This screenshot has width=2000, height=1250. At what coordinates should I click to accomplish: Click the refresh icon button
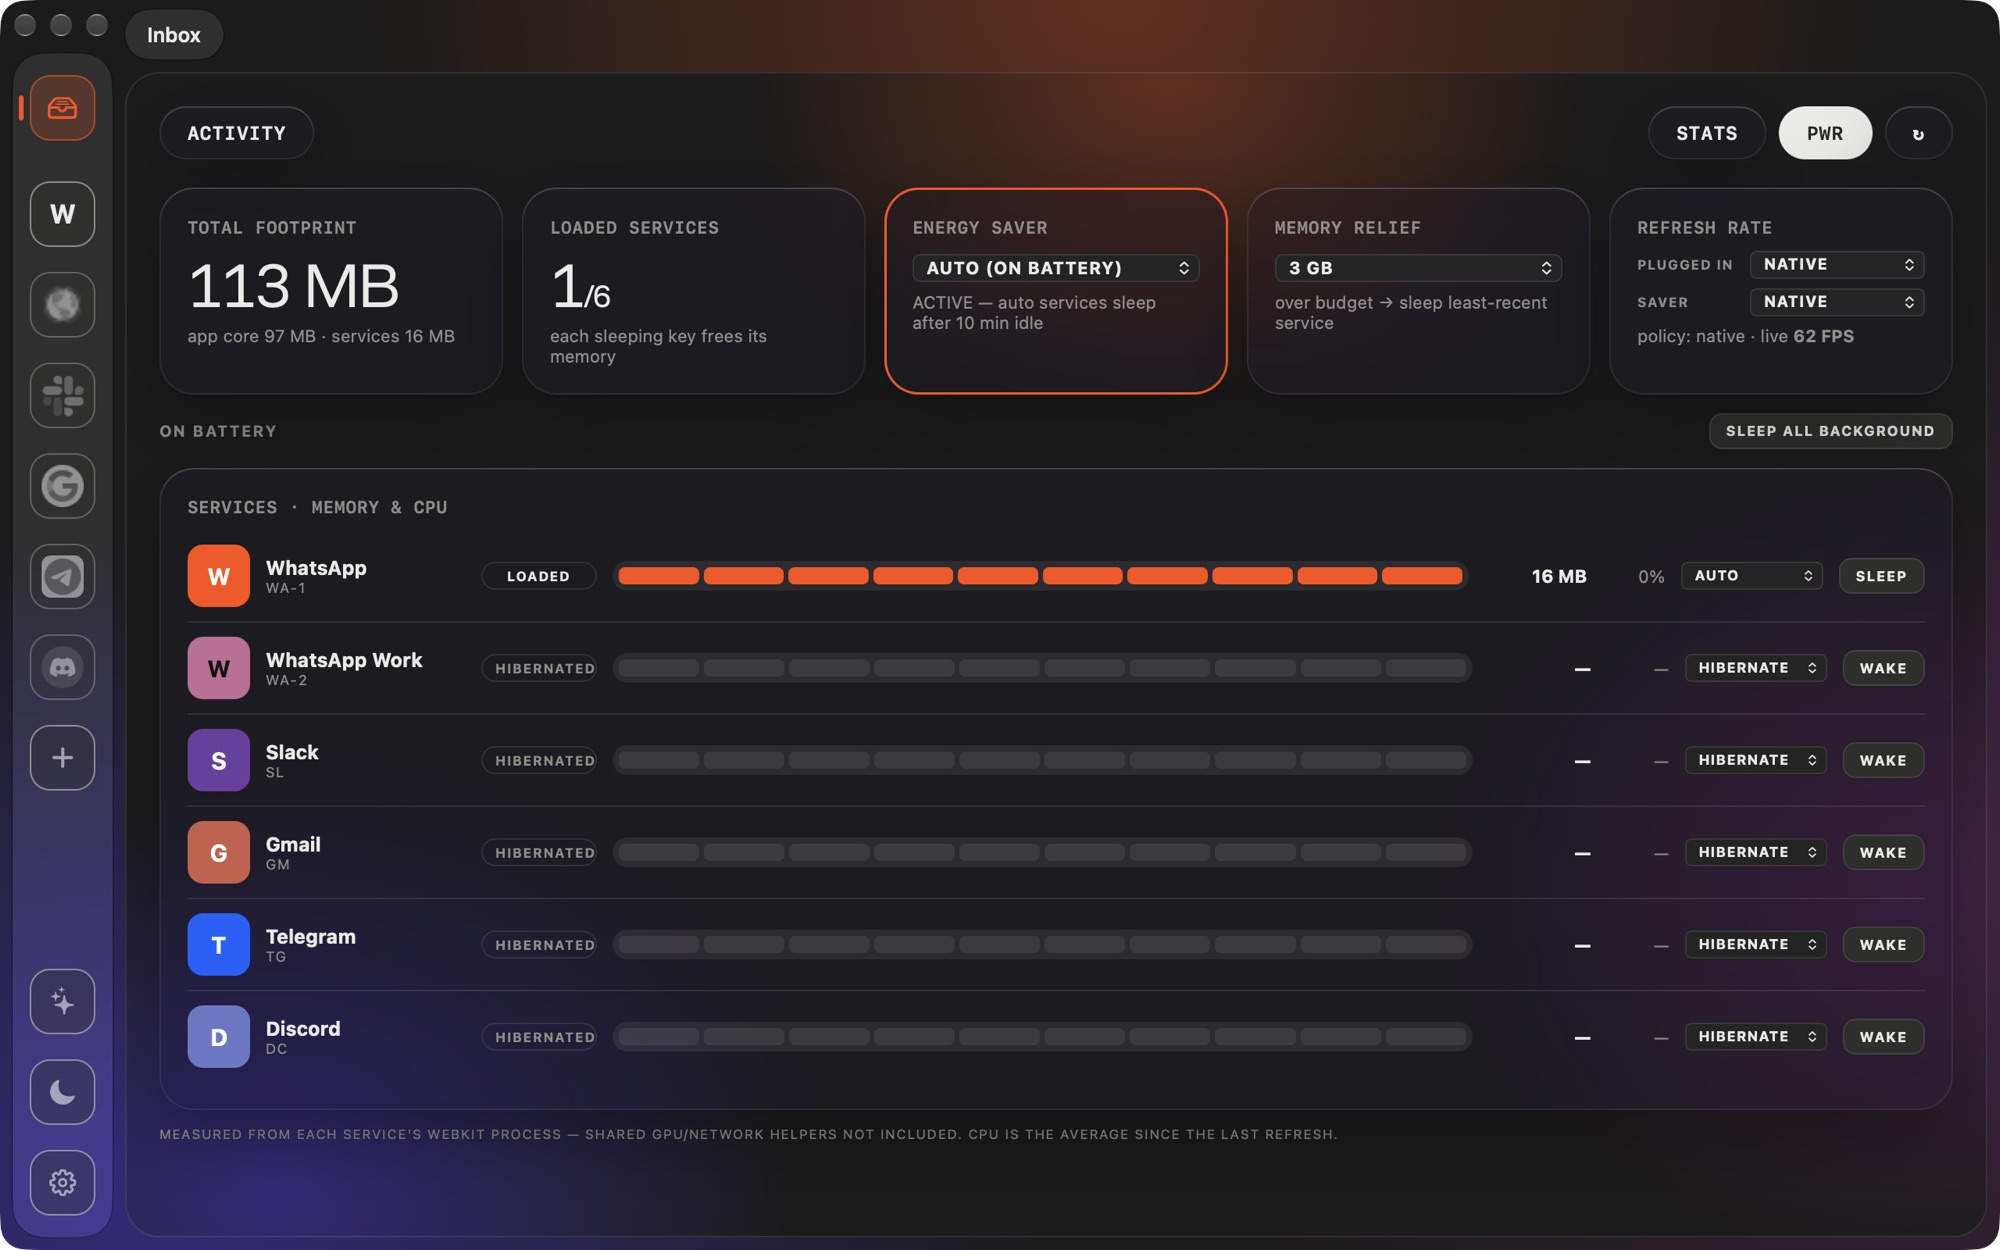click(x=1918, y=133)
